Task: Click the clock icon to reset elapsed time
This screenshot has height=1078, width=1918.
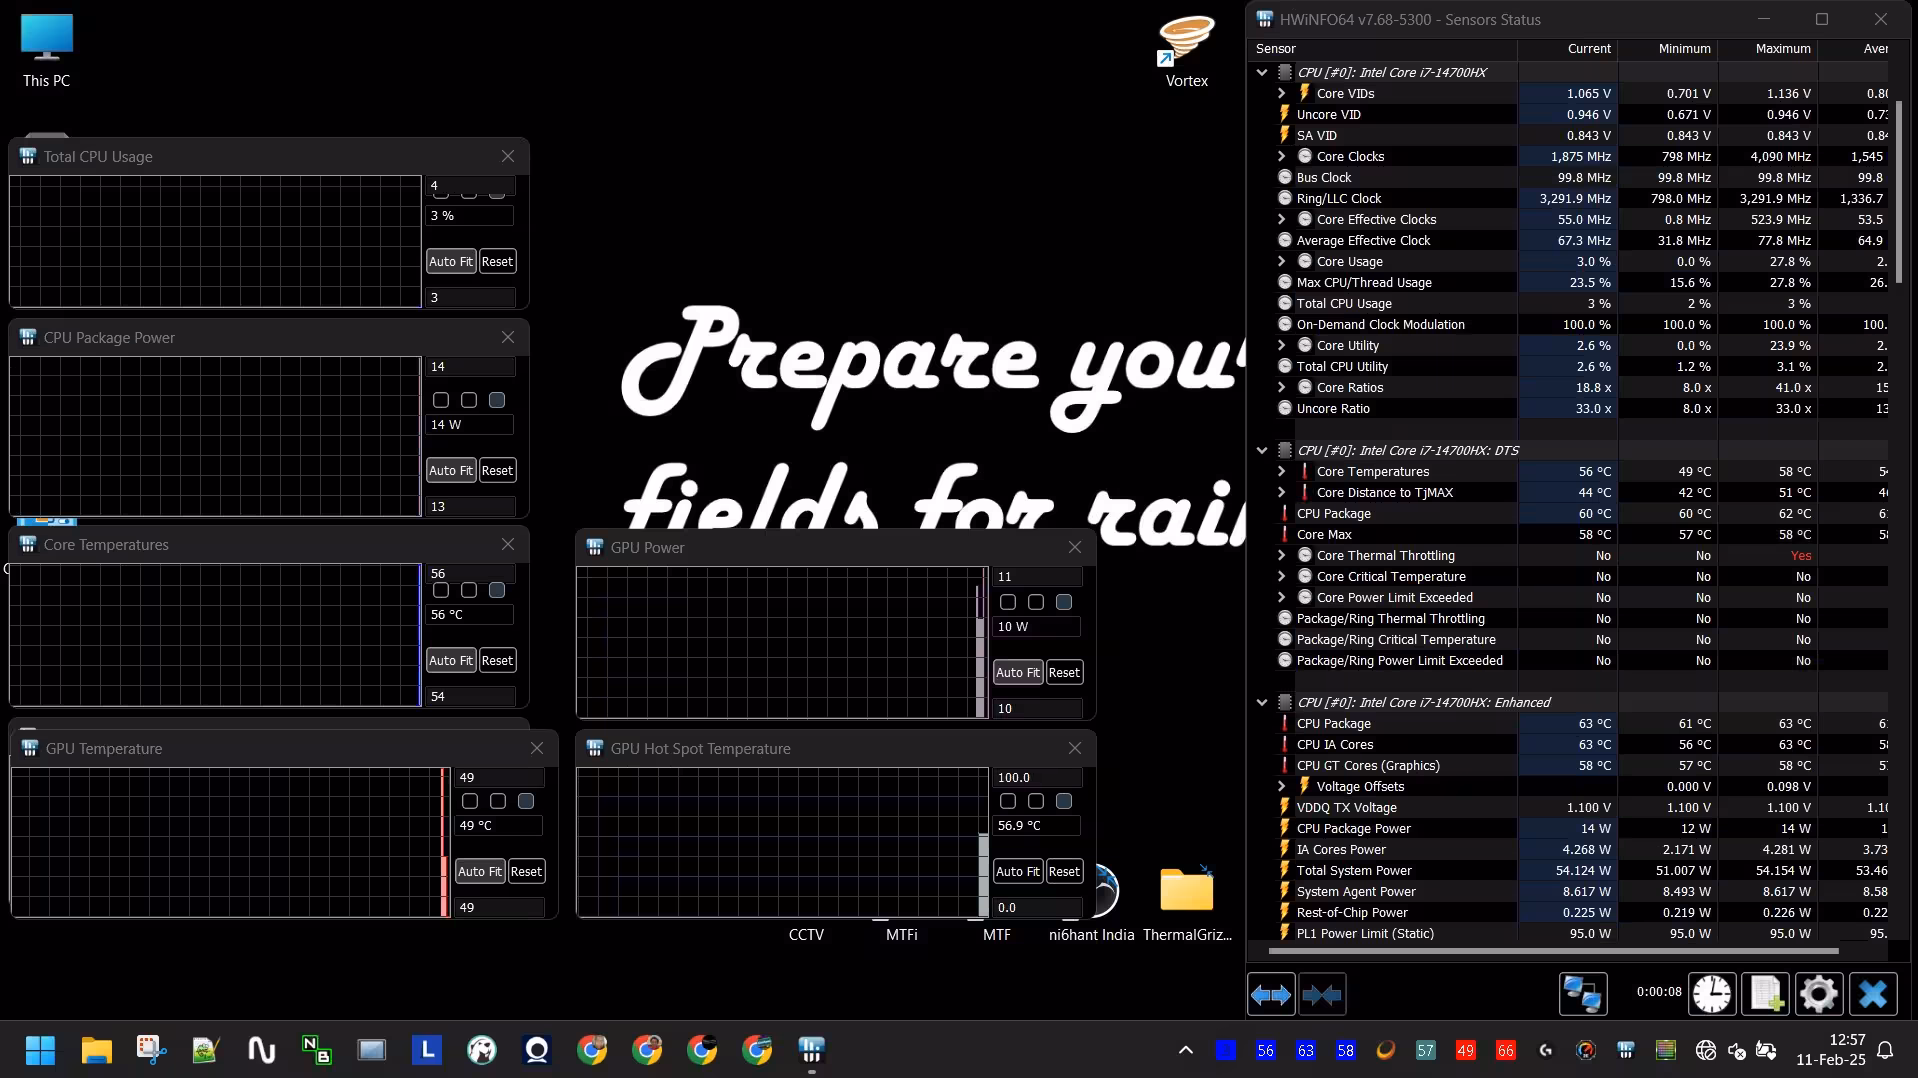Action: [1711, 994]
